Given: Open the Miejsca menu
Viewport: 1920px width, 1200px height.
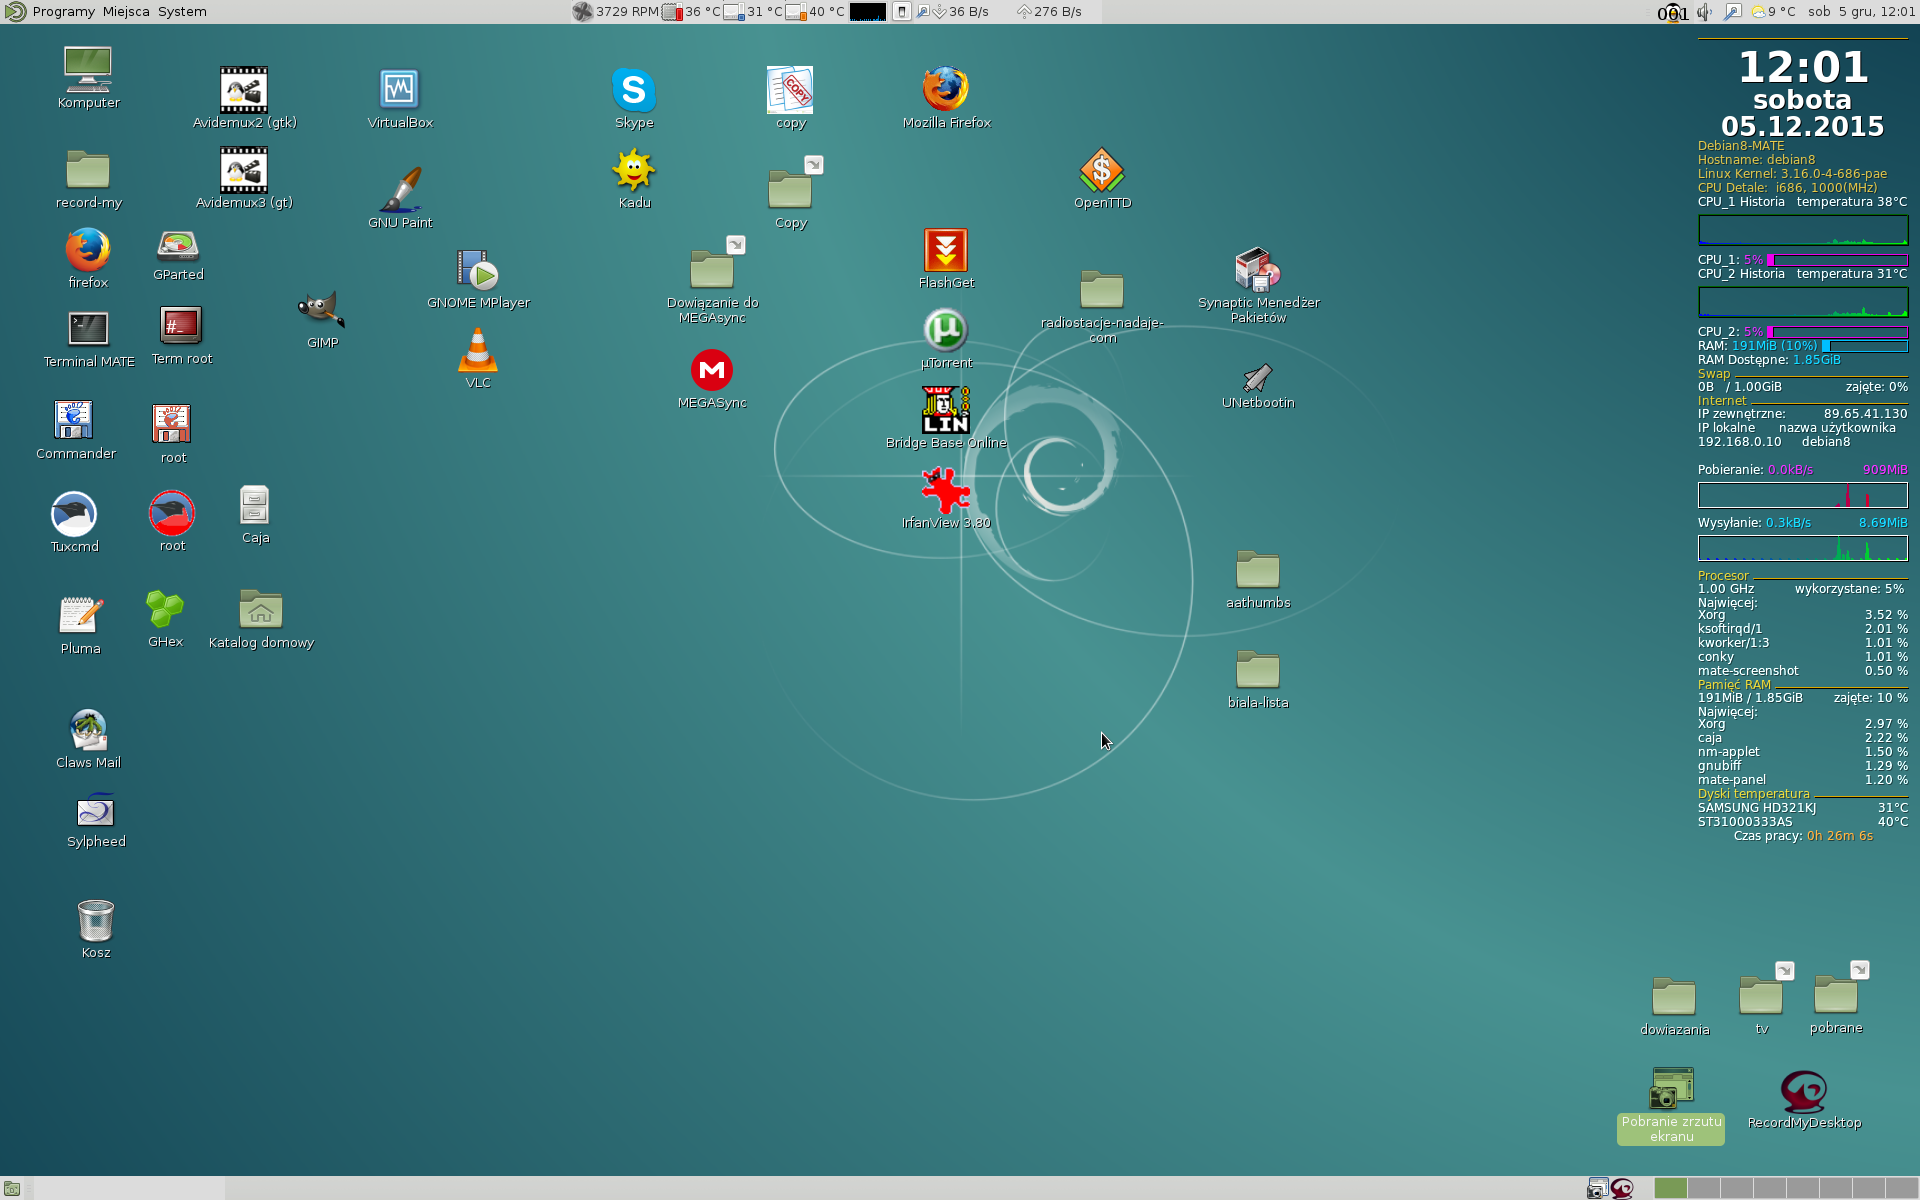Looking at the screenshot, I should (126, 12).
